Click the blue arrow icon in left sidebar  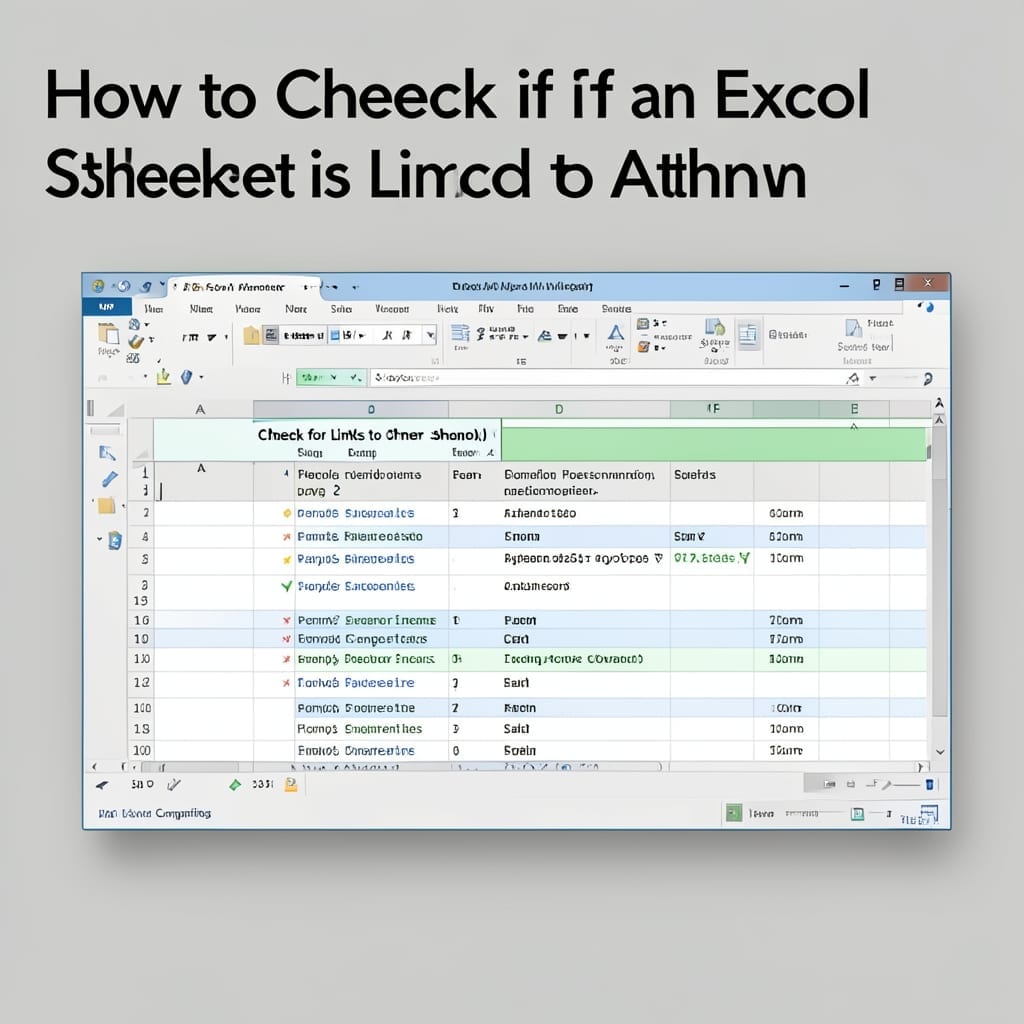[107, 453]
